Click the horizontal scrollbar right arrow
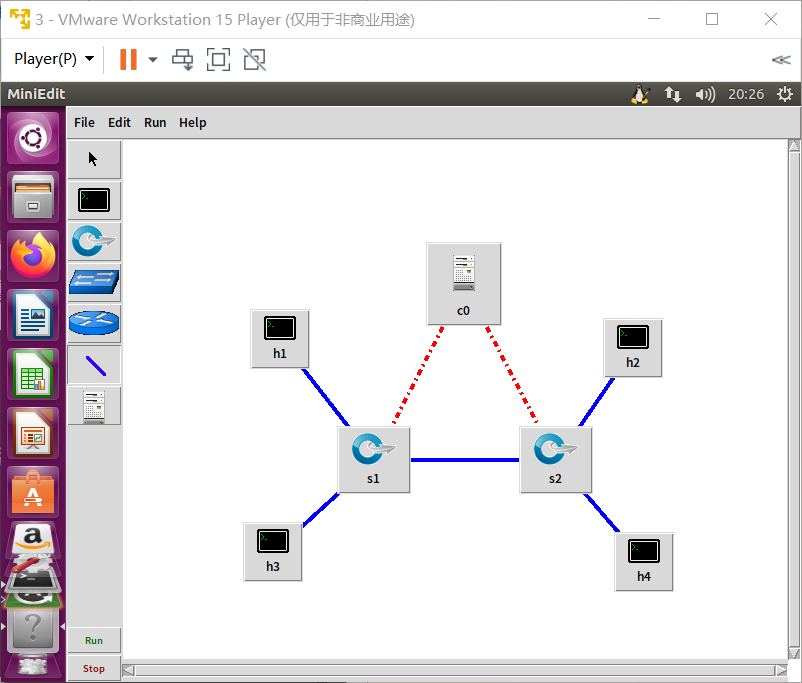Viewport: 802px width, 683px height. [781, 670]
